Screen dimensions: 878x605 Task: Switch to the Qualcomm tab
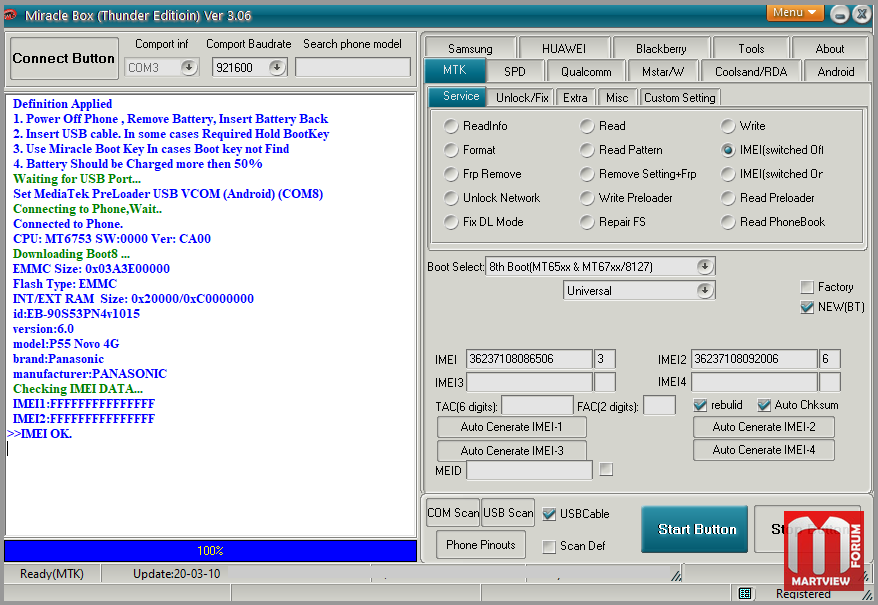click(x=586, y=72)
